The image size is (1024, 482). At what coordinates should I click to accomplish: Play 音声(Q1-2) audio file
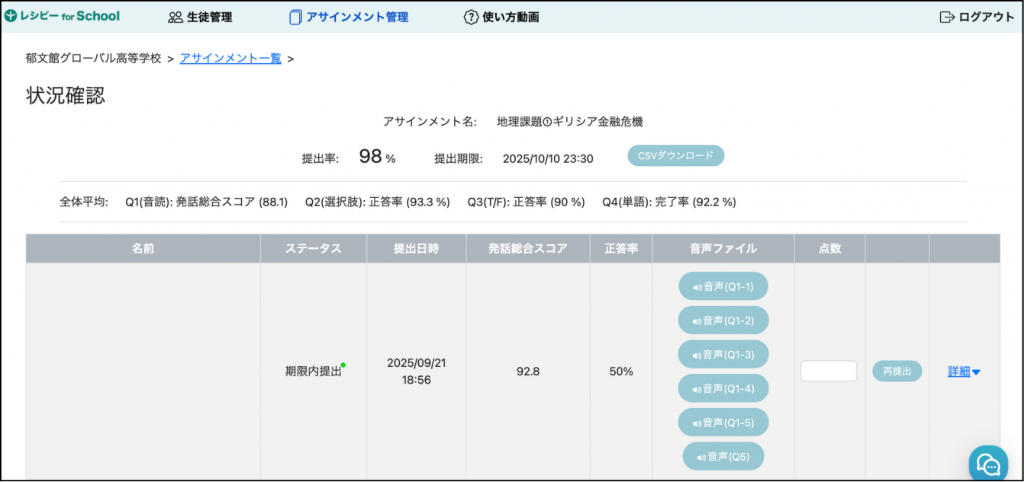pyautogui.click(x=723, y=320)
